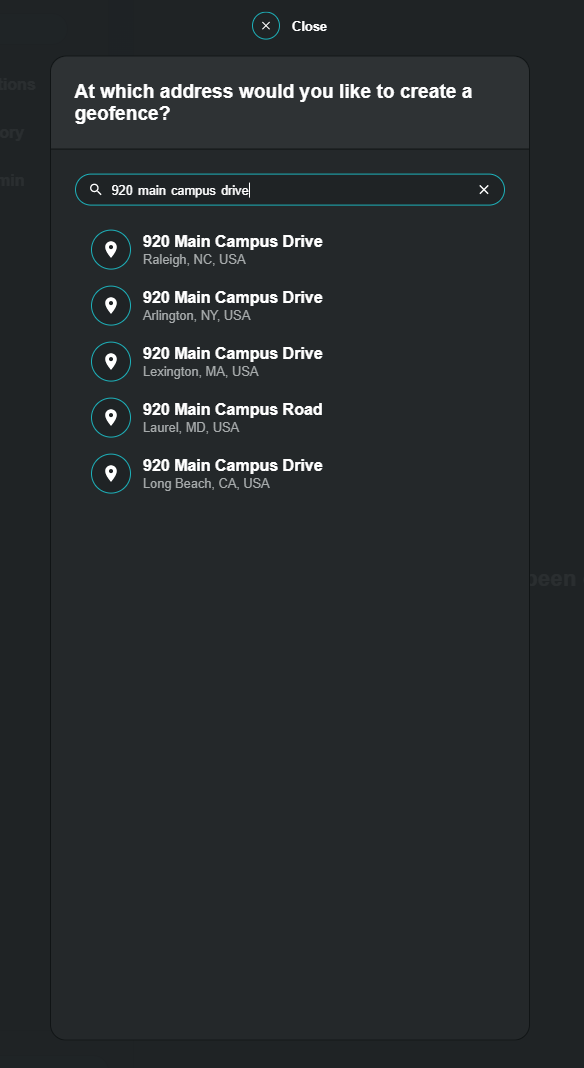This screenshot has height=1068, width=584.
Task: Click the pin icon for Long Beach, CA result
Action: click(x=111, y=473)
